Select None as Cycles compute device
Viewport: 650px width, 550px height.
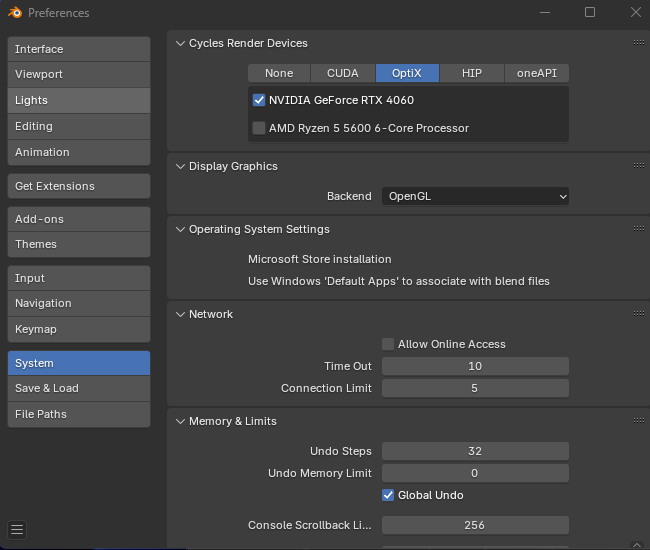click(279, 73)
